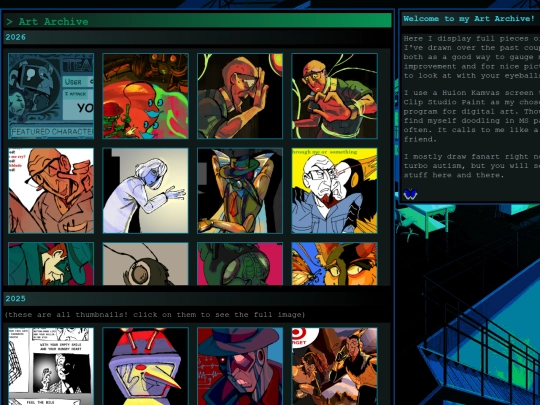The width and height of the screenshot is (540, 405).
Task: Open the yellow background kissing men thumbnail
Action: point(334,191)
